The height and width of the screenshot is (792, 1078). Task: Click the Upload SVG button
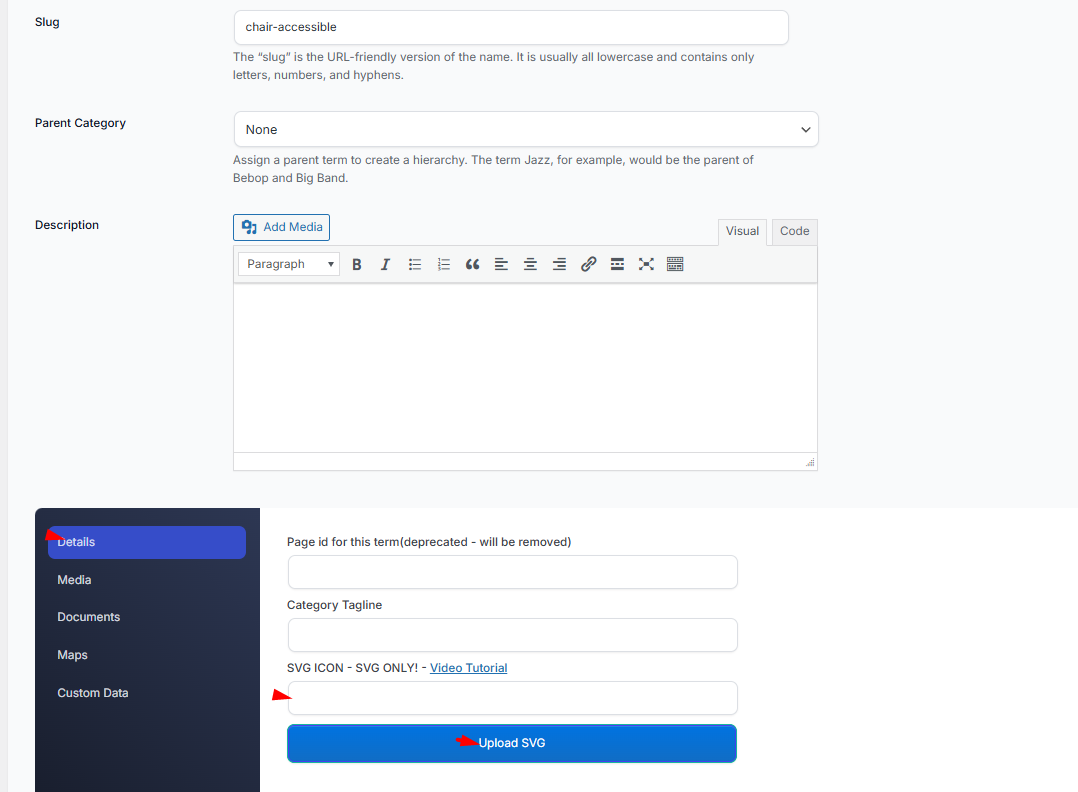pyautogui.click(x=512, y=743)
